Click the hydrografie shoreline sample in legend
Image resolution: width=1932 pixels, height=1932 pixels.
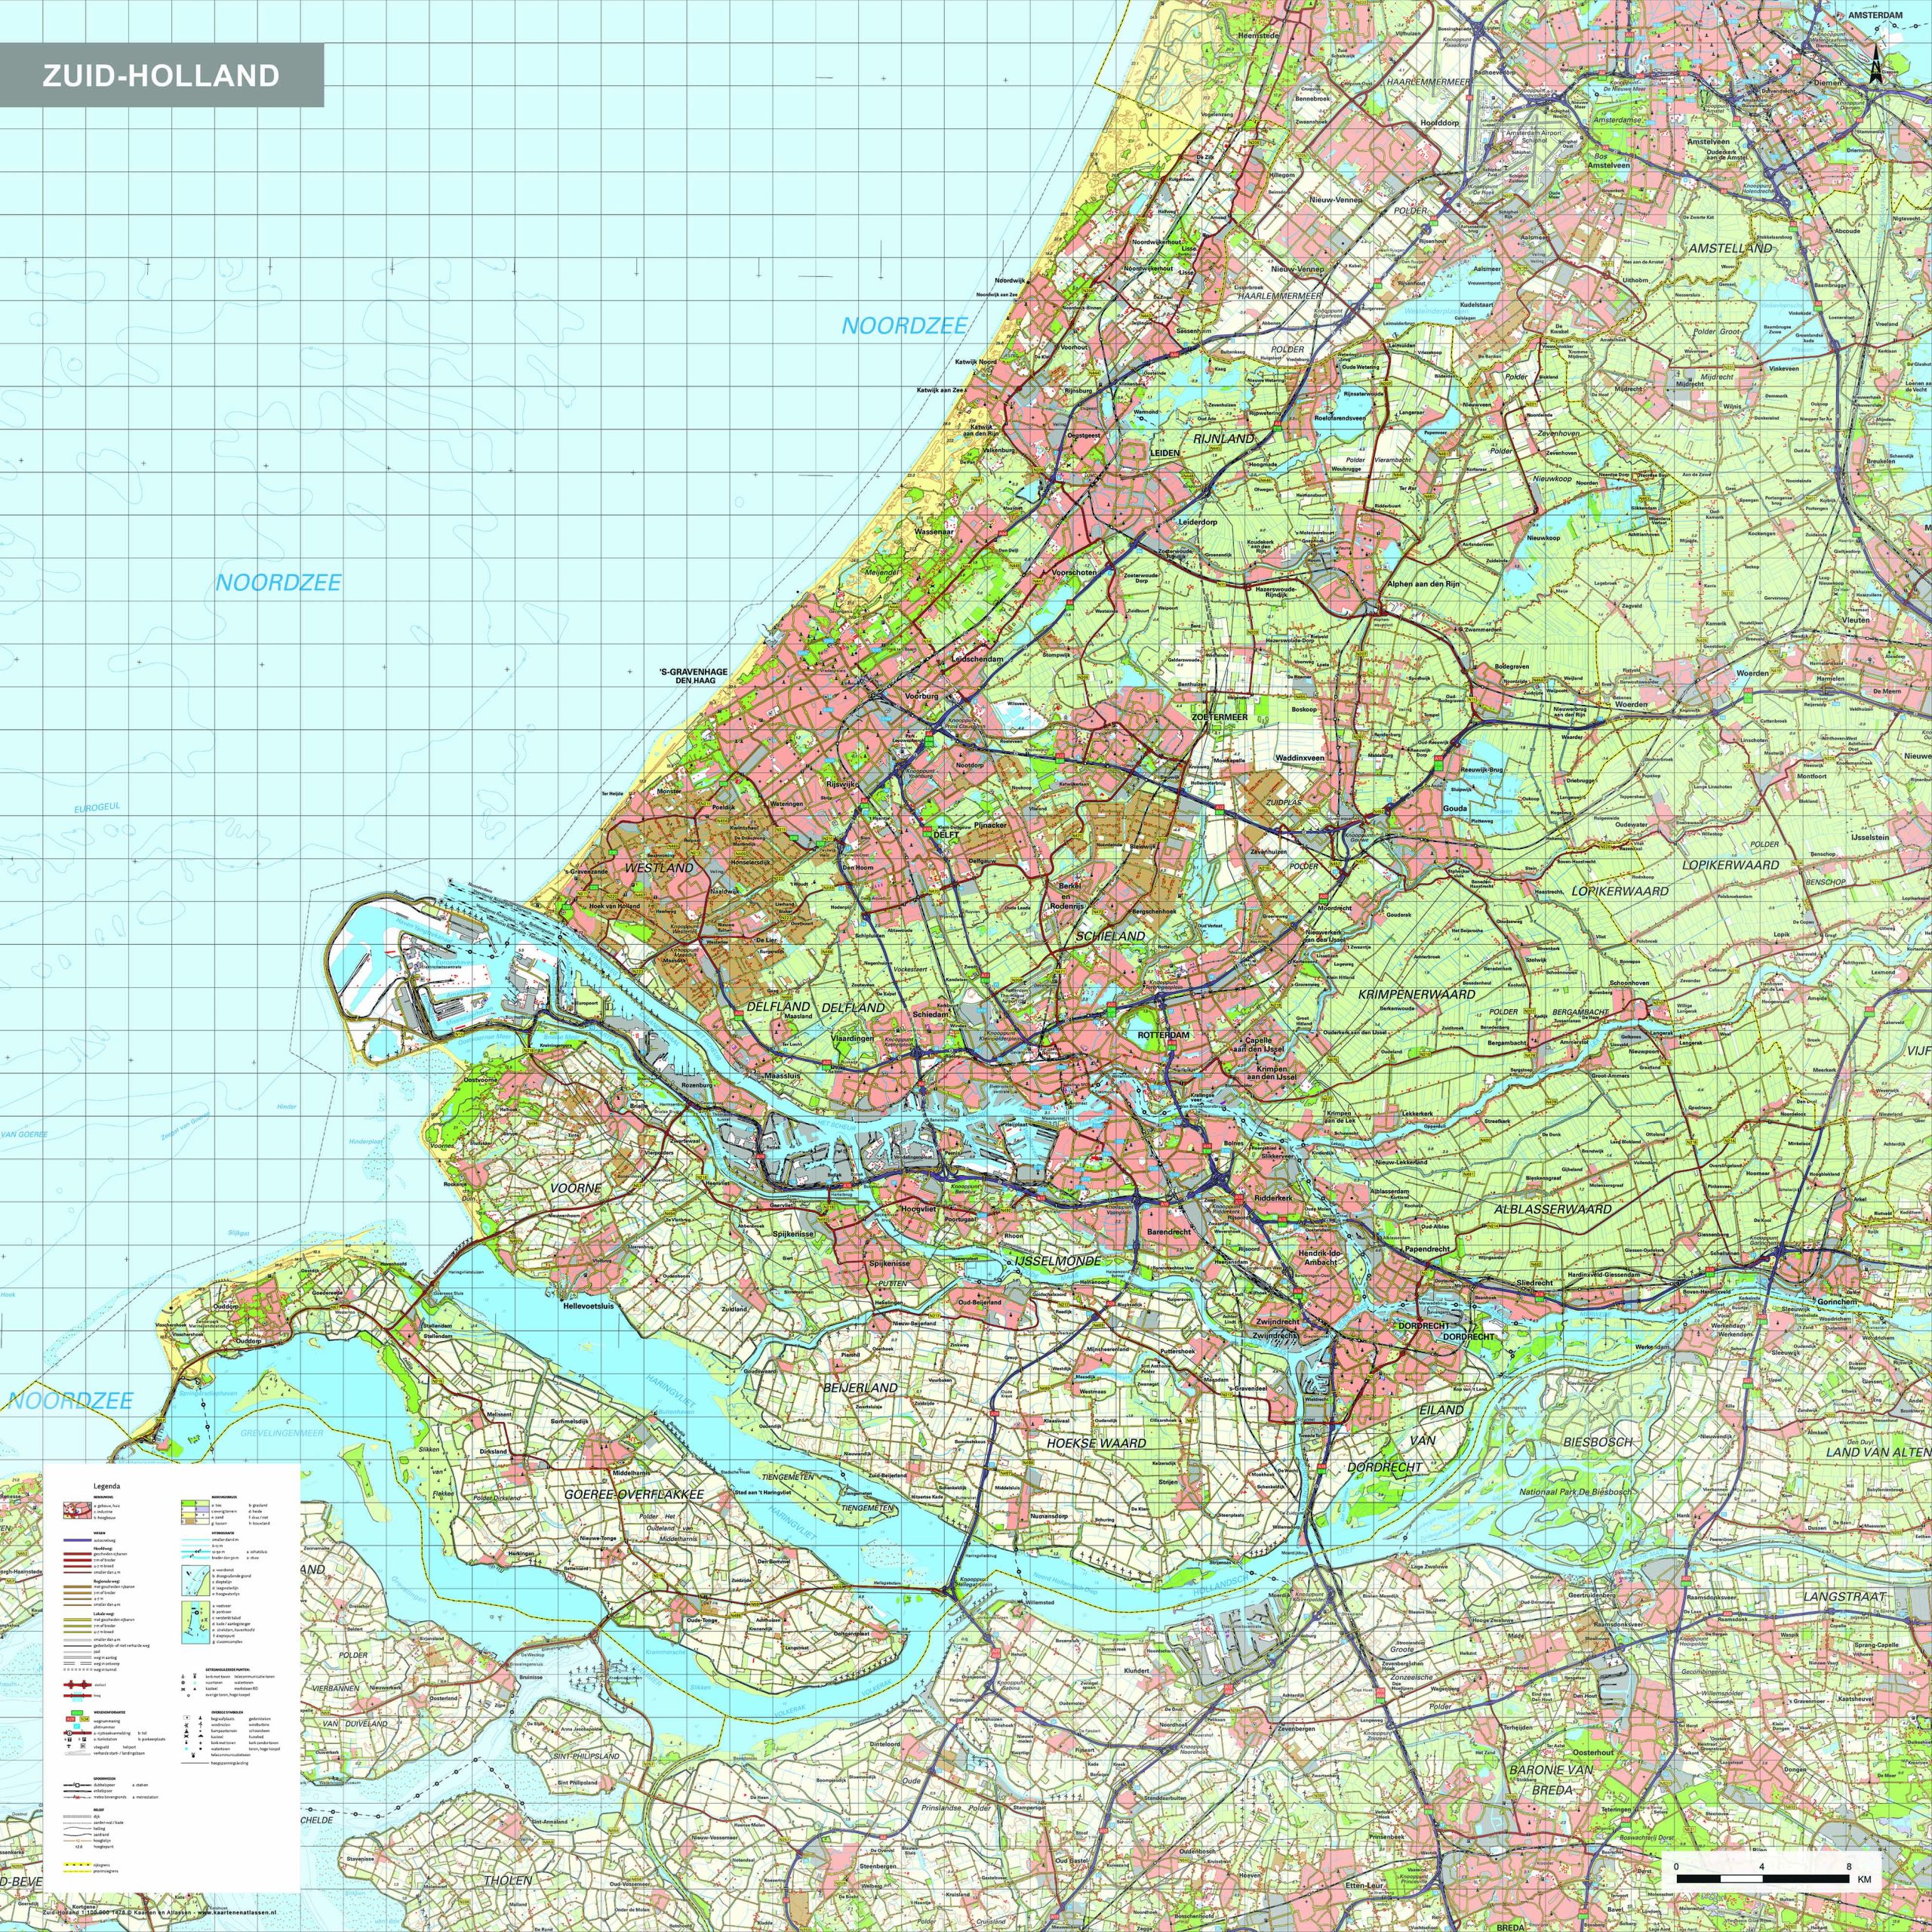click(195, 1581)
